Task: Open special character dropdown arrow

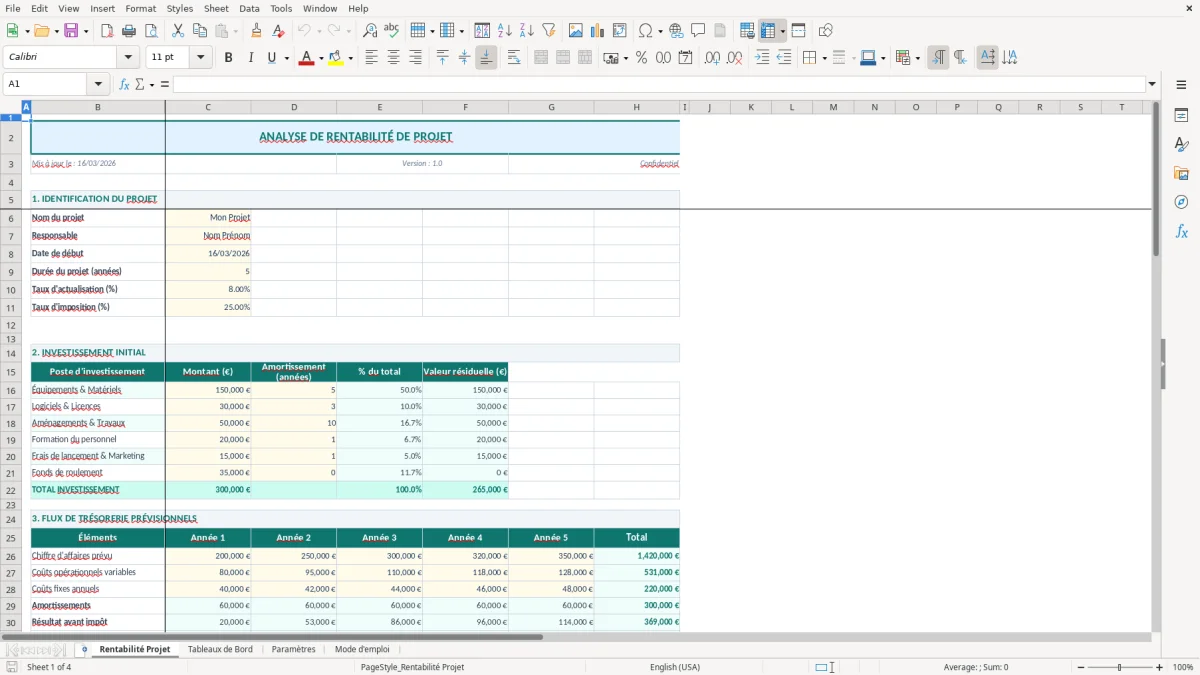Action: (x=660, y=31)
